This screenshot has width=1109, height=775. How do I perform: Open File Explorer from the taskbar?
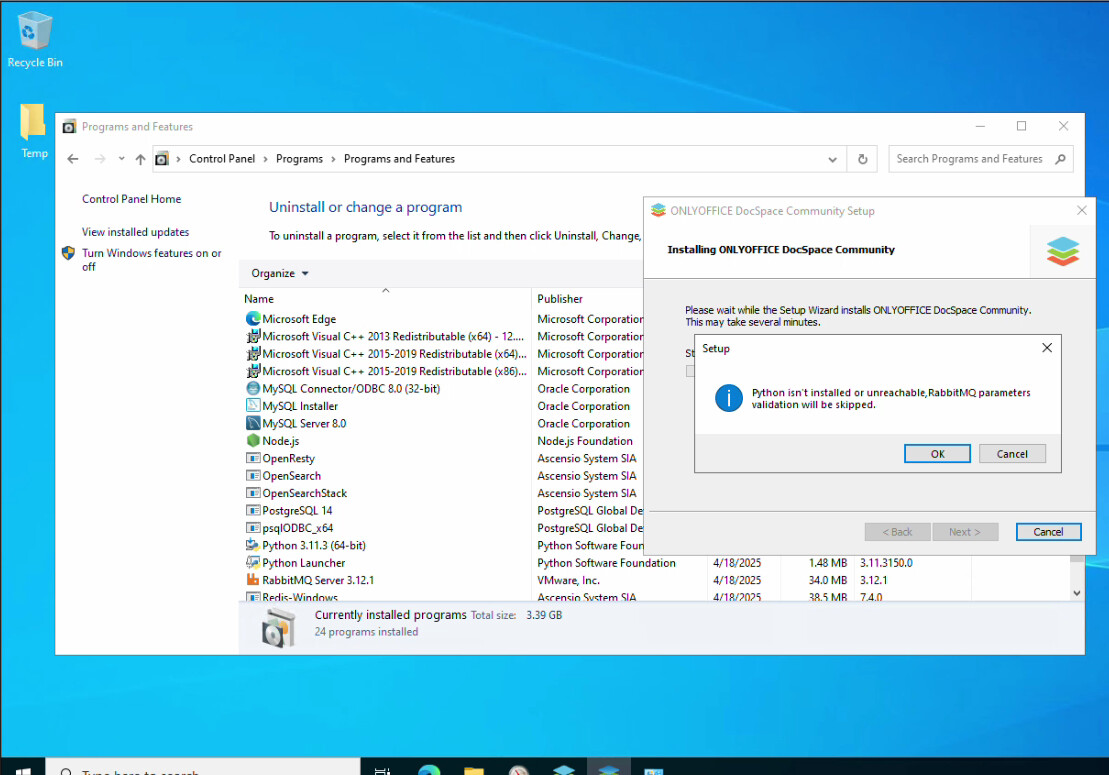click(474, 769)
